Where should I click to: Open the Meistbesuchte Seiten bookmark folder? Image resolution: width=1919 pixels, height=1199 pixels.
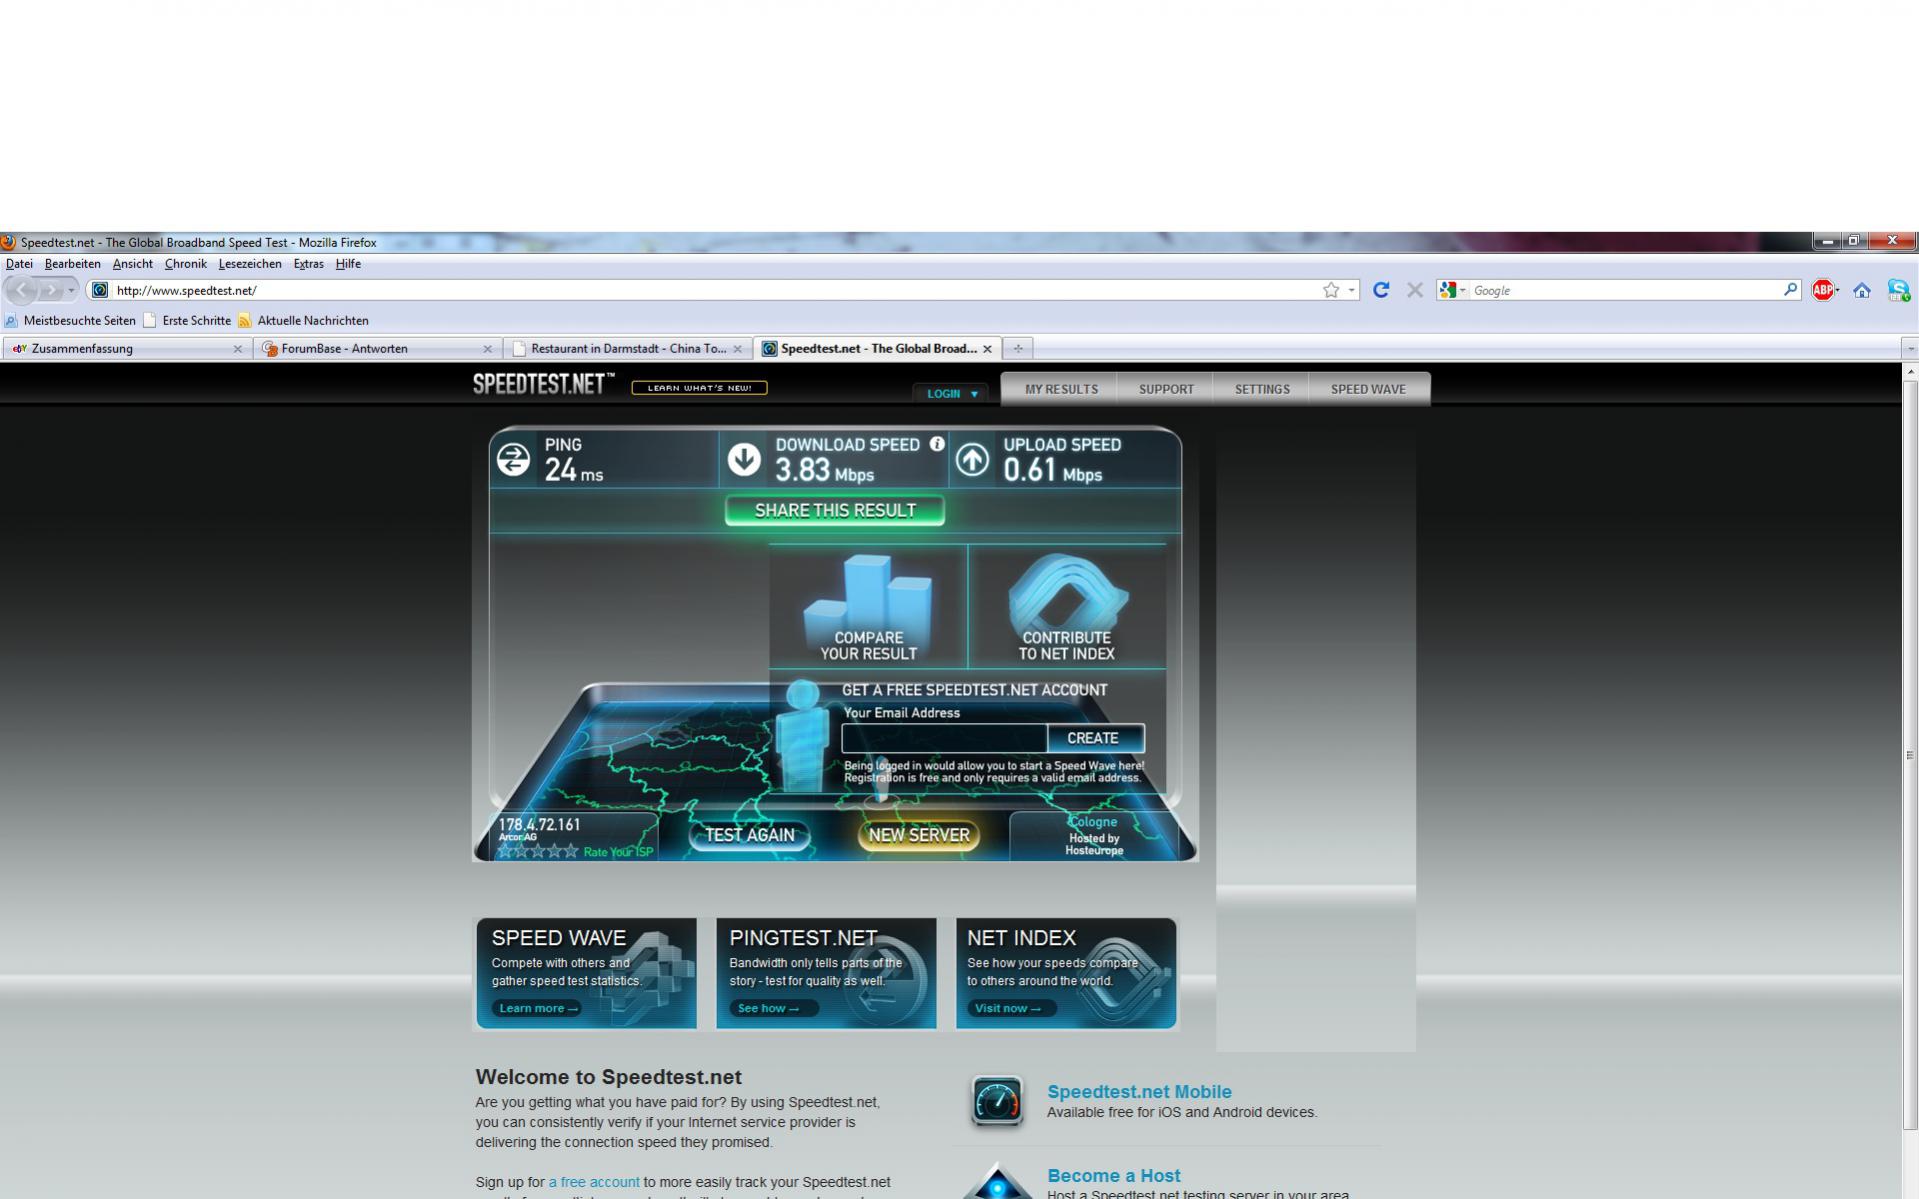coord(70,321)
